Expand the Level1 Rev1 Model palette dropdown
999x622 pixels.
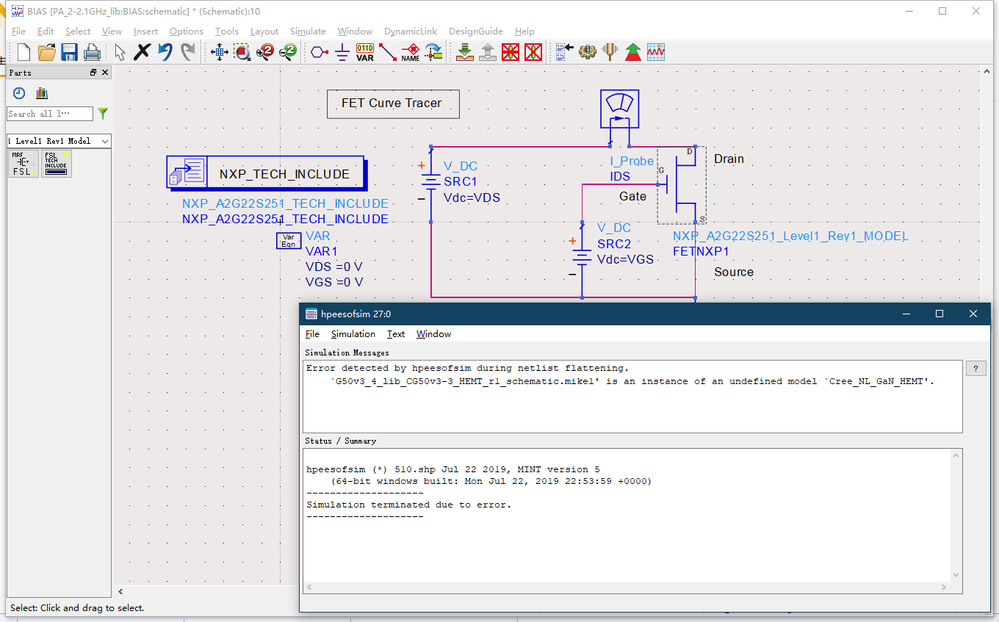105,141
